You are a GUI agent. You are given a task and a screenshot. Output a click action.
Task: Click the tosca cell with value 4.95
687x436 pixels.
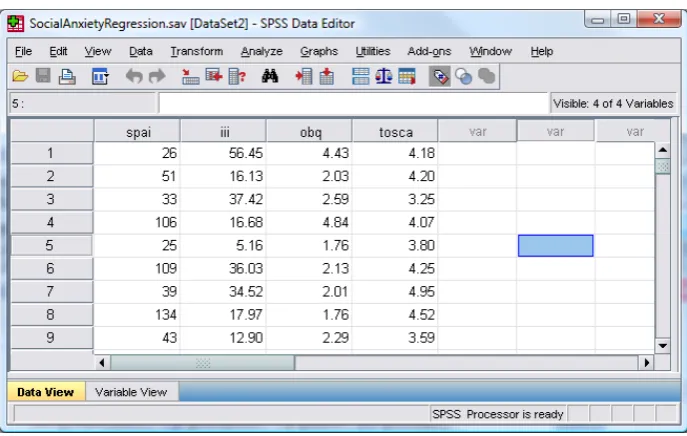click(395, 291)
